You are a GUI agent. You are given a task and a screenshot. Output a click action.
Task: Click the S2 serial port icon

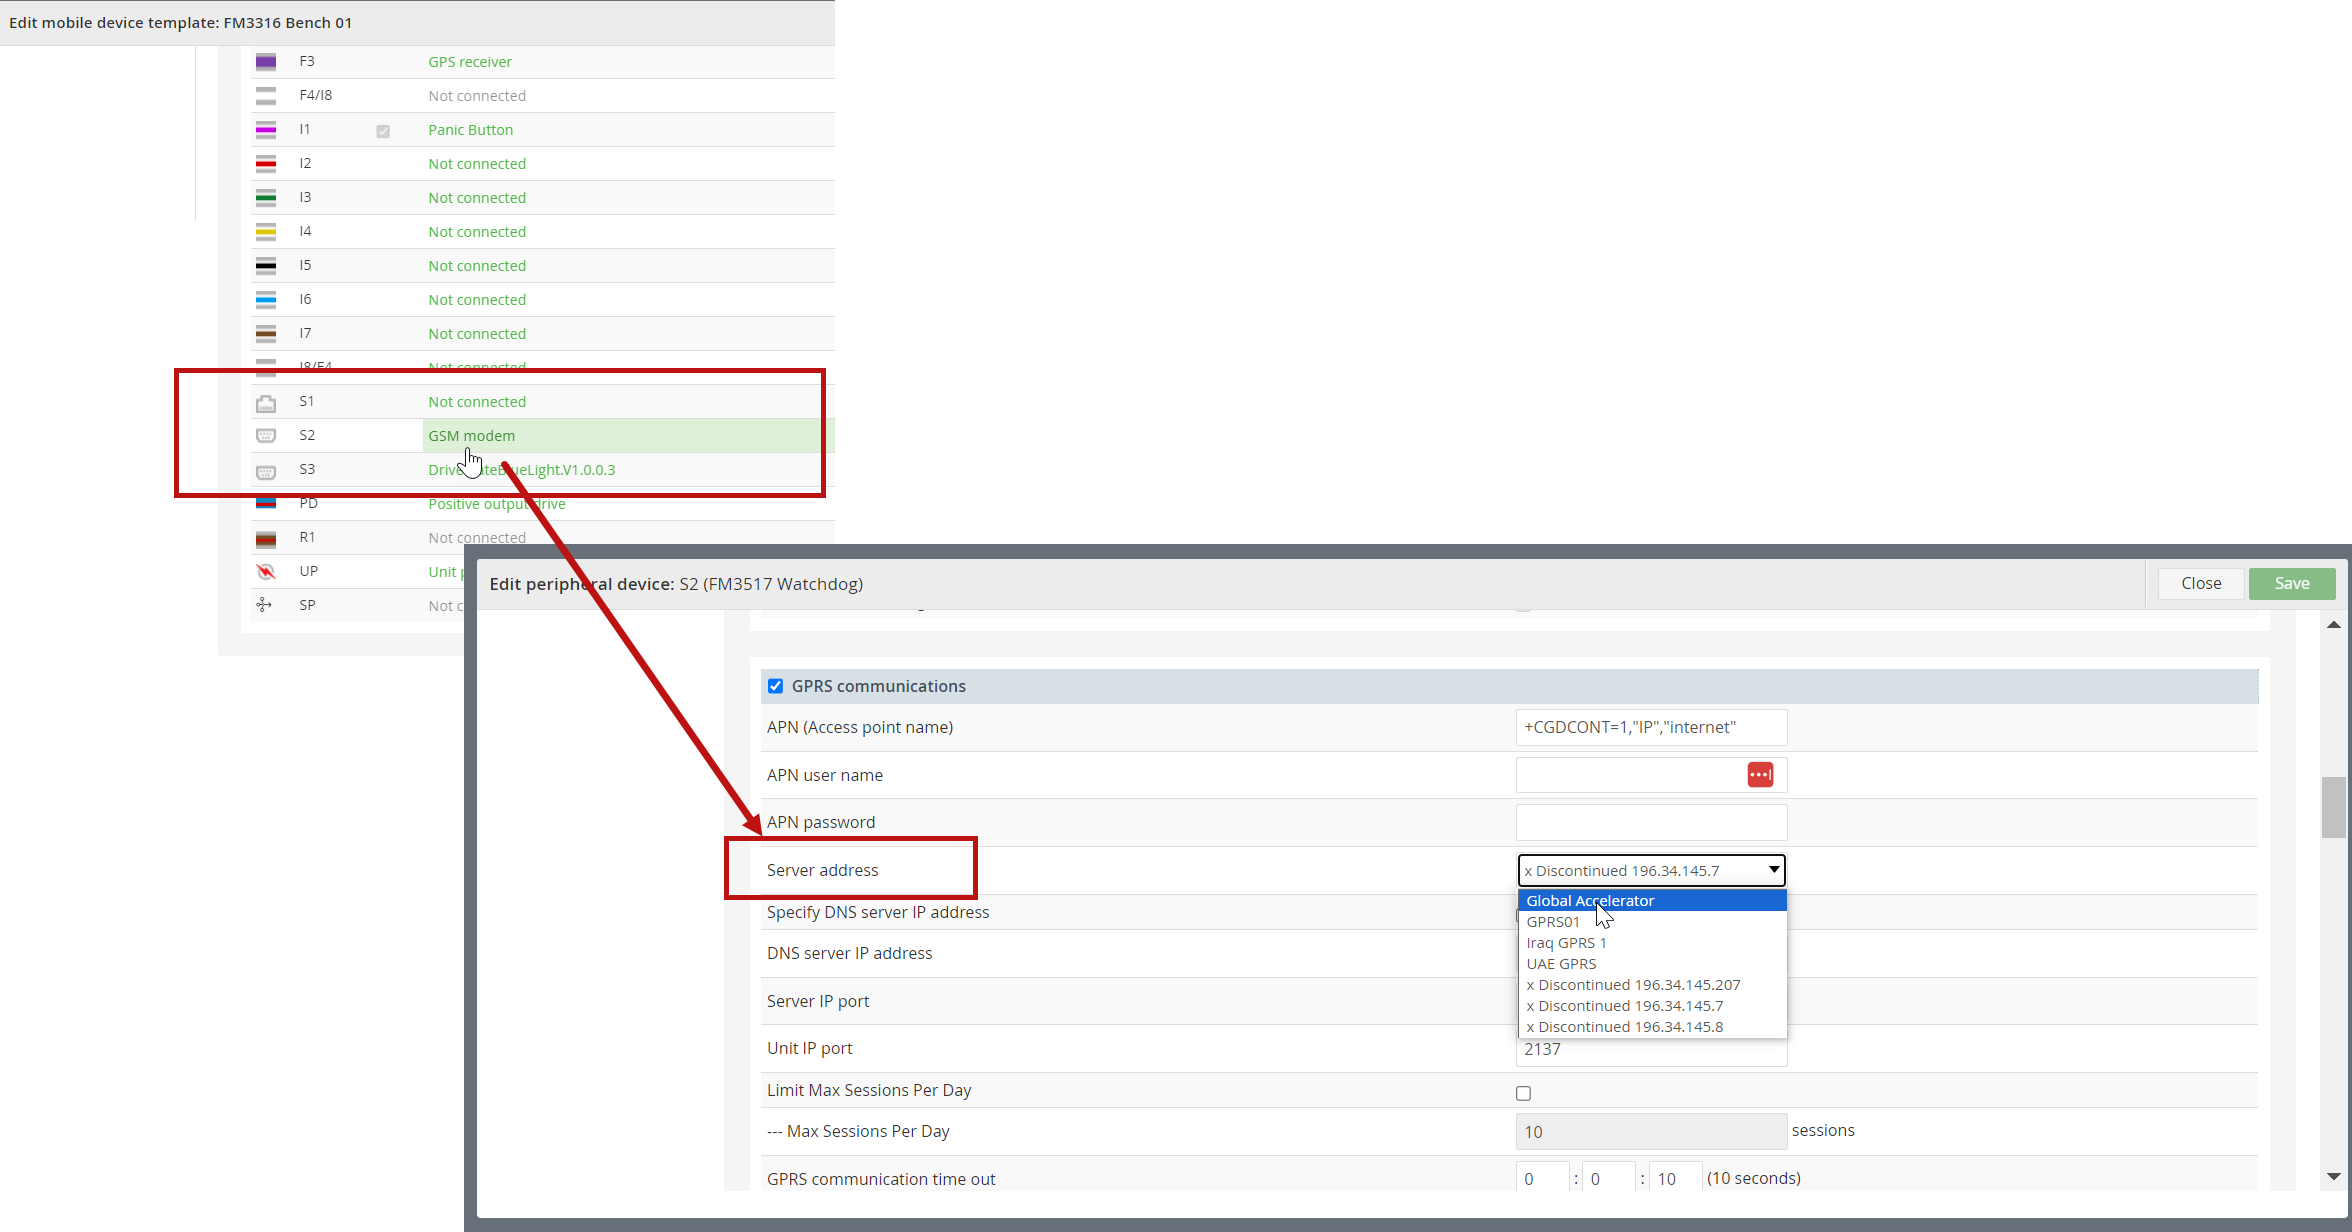click(265, 436)
